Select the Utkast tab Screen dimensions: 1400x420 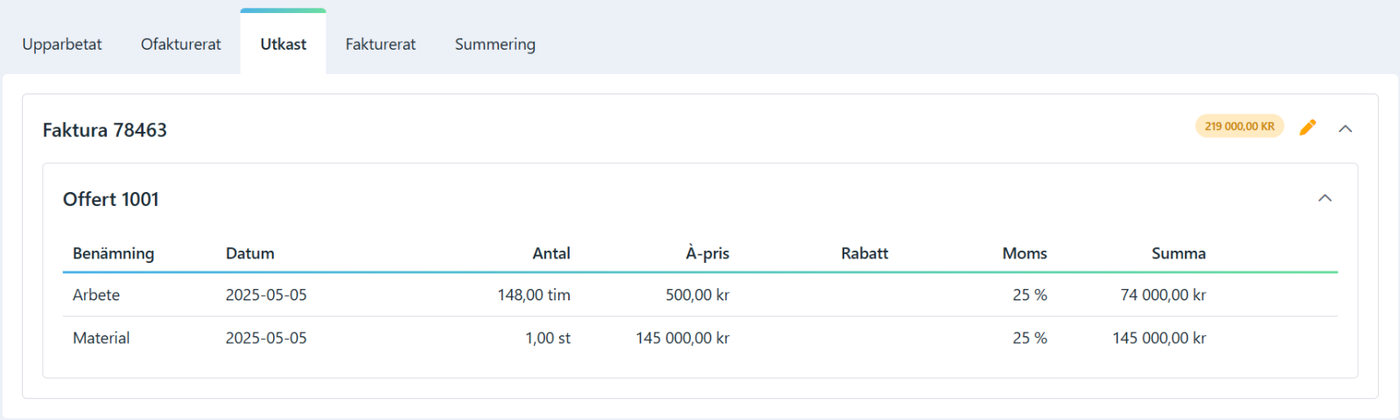283,44
